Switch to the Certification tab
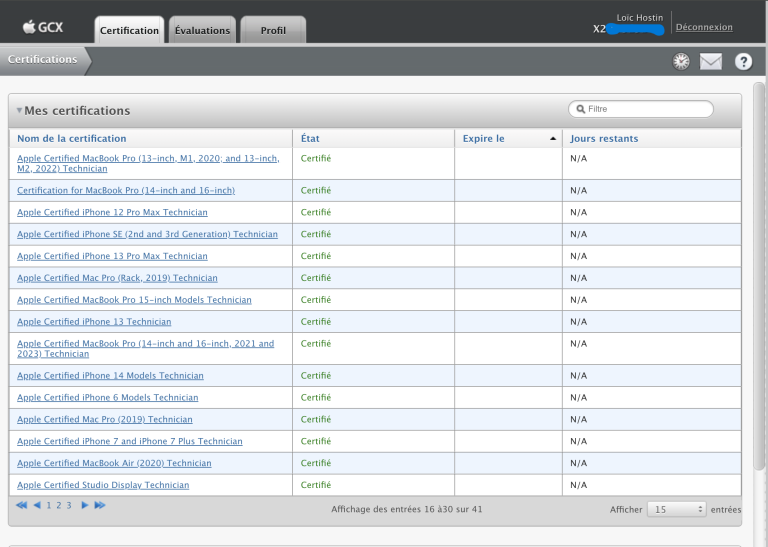Viewport: 768px width, 547px height. click(129, 30)
